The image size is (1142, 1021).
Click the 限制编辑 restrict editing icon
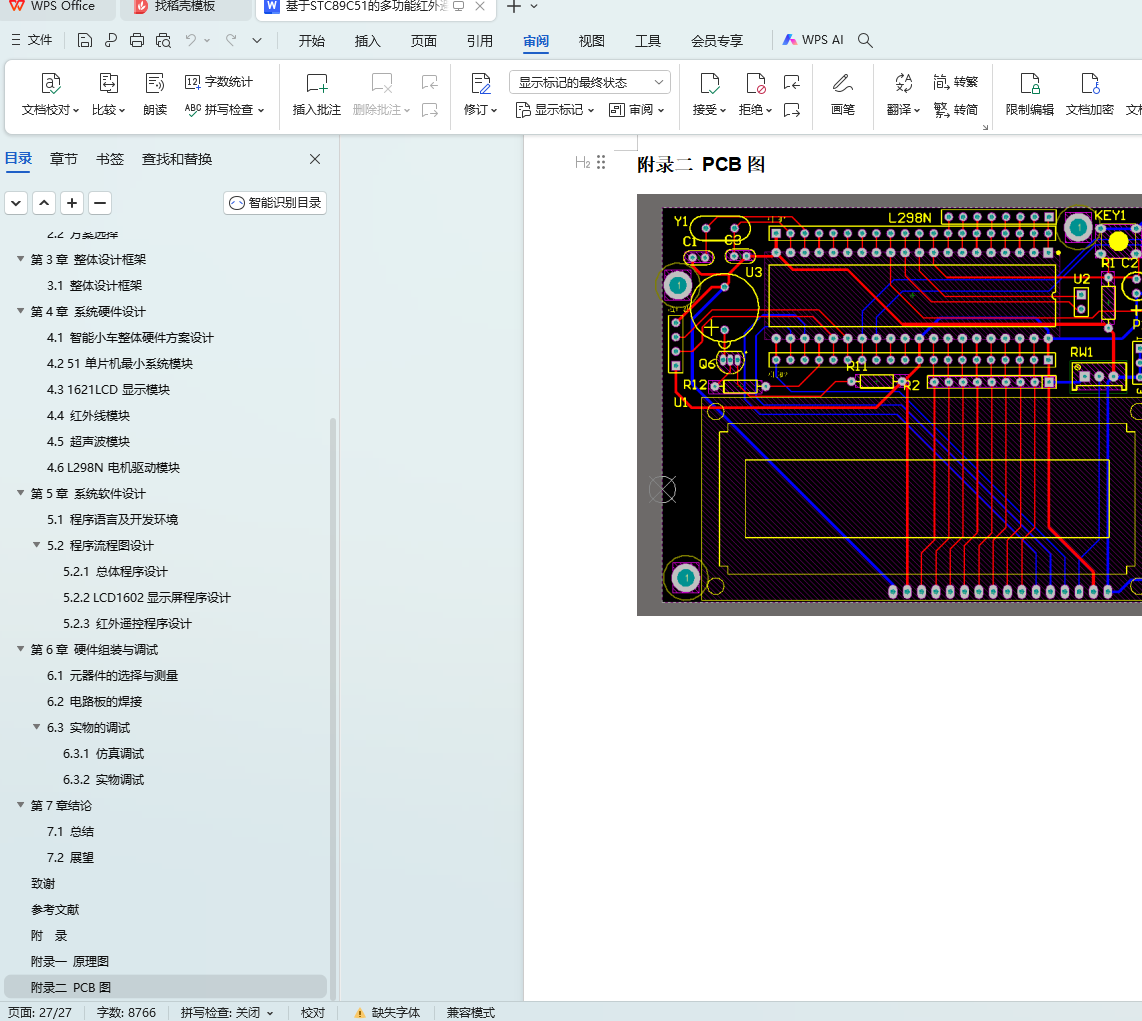pos(1029,84)
